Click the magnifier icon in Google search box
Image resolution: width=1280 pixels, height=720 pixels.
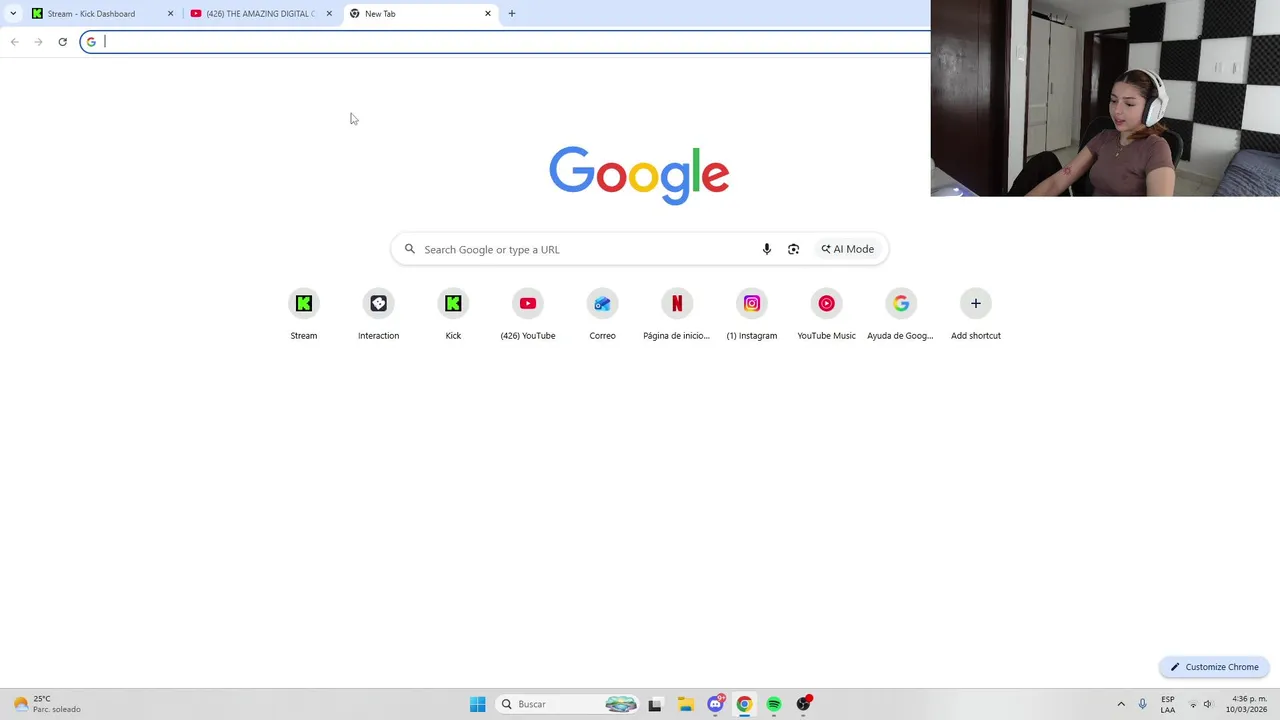[410, 249]
